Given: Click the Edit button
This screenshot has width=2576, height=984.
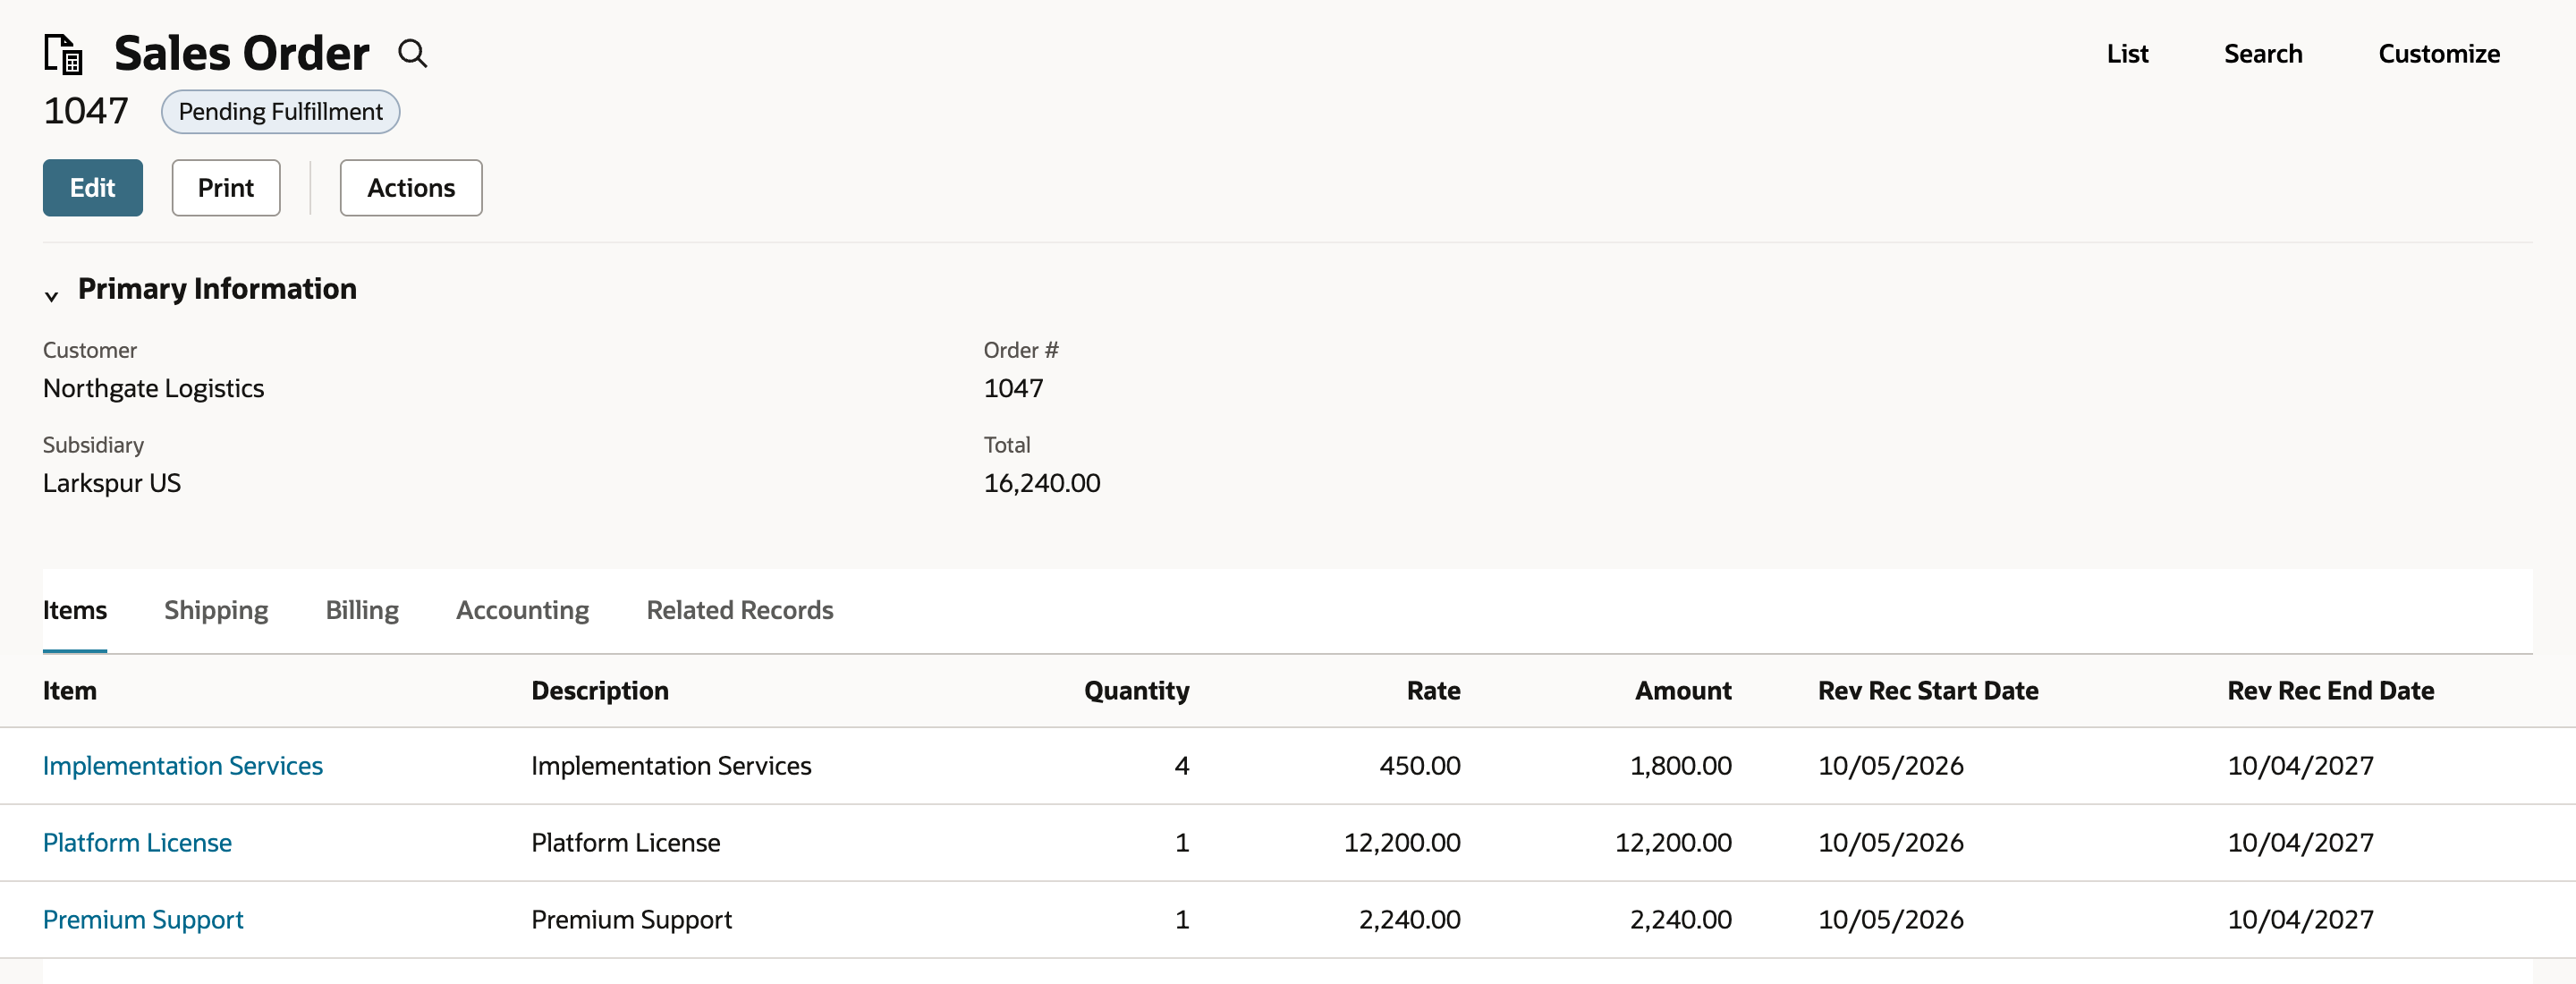Looking at the screenshot, I should 93,188.
